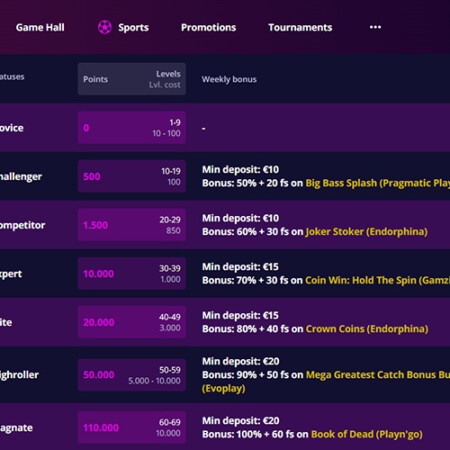Click the soccer ball Sports icon
Viewport: 450px width, 450px height.
point(105,27)
